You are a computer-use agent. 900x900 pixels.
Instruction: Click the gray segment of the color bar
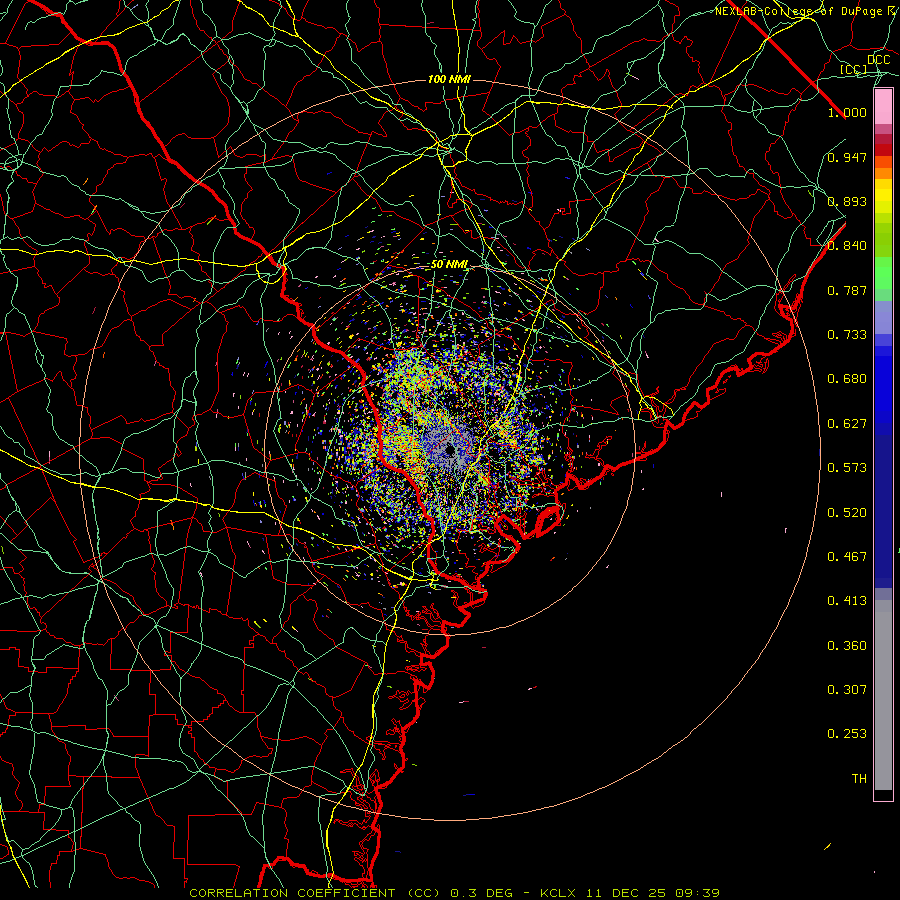(883, 695)
